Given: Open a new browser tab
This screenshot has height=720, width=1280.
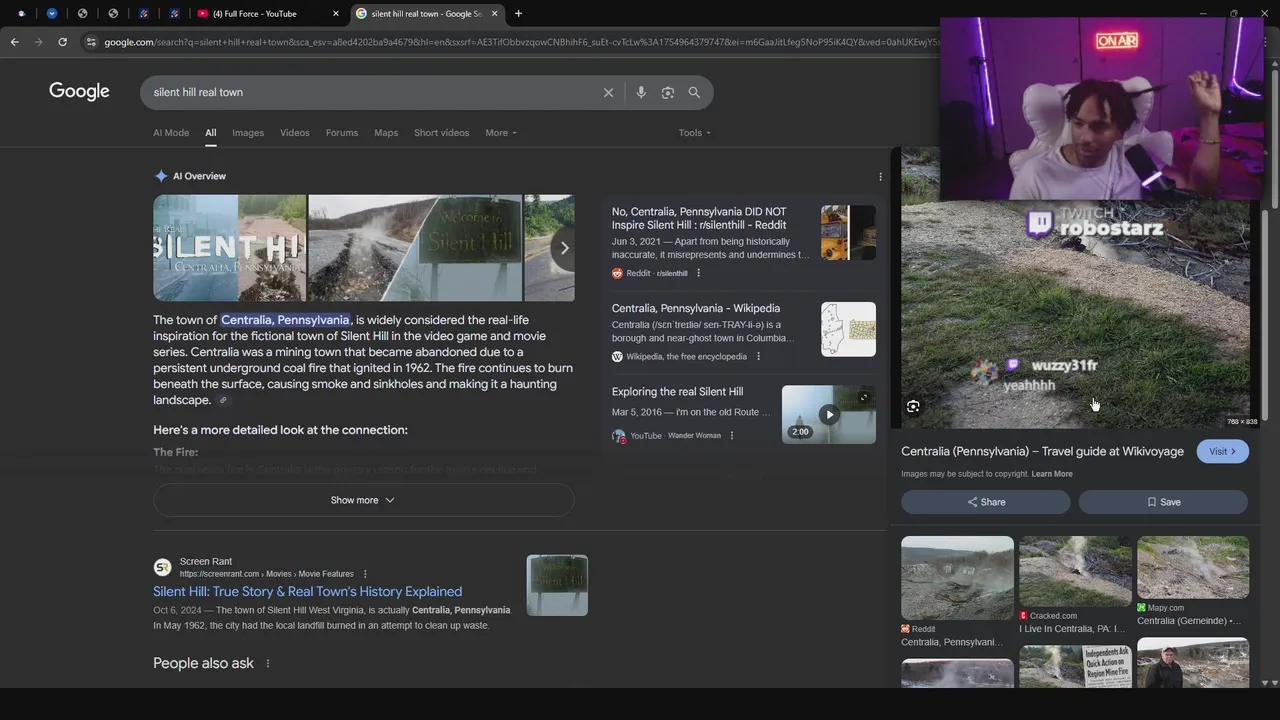Looking at the screenshot, I should (x=518, y=14).
